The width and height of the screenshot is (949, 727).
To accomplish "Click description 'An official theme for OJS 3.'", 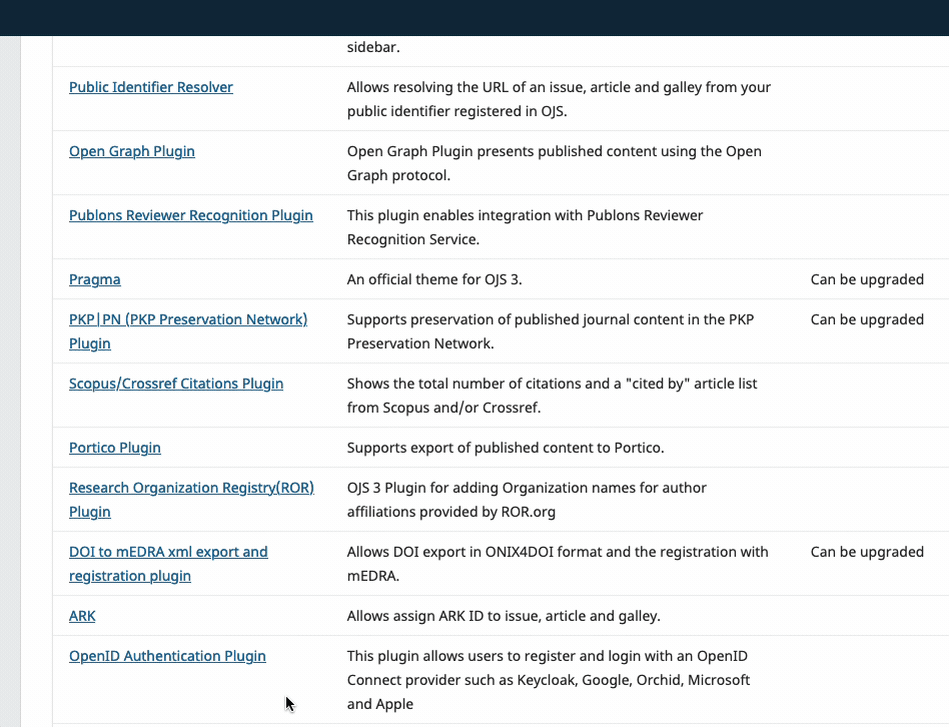I will tap(434, 280).
